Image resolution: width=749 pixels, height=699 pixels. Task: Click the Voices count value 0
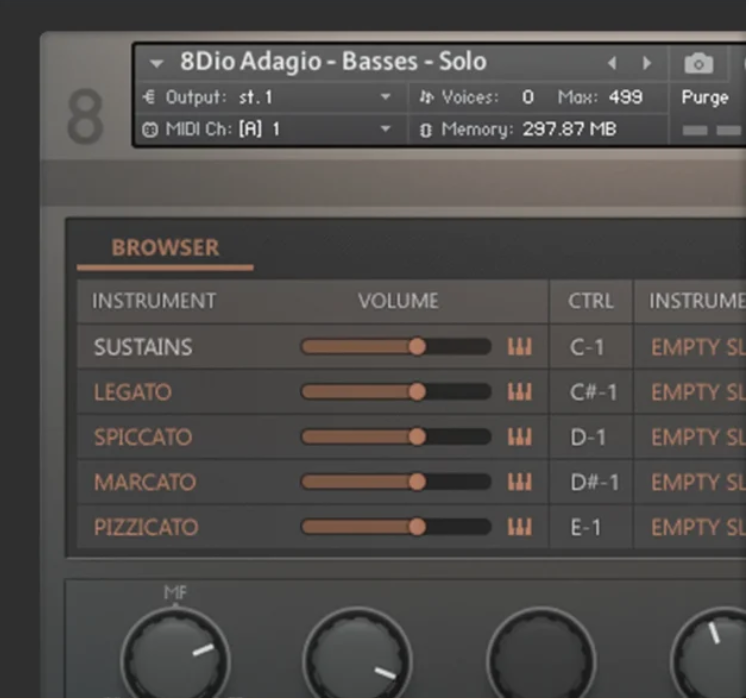pyautogui.click(x=527, y=97)
